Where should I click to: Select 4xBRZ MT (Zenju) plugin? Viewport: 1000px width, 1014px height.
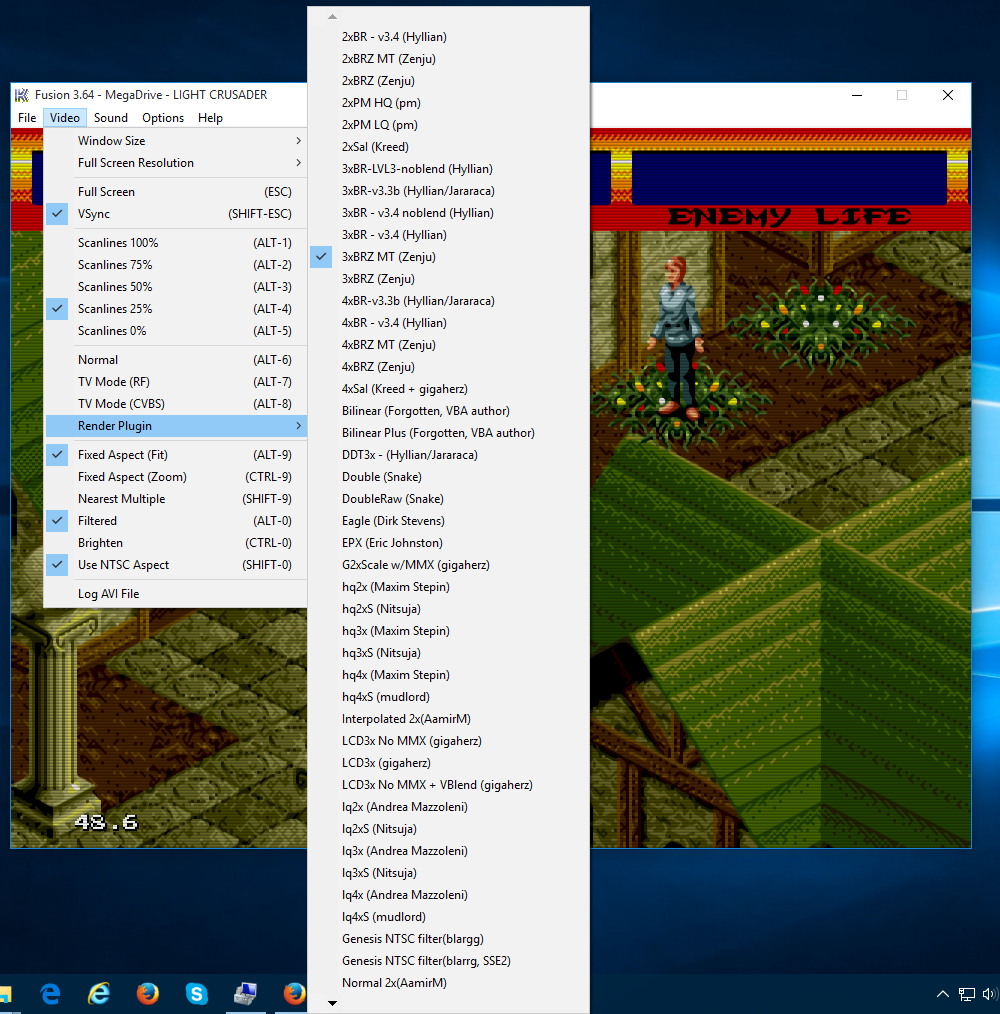coord(448,345)
